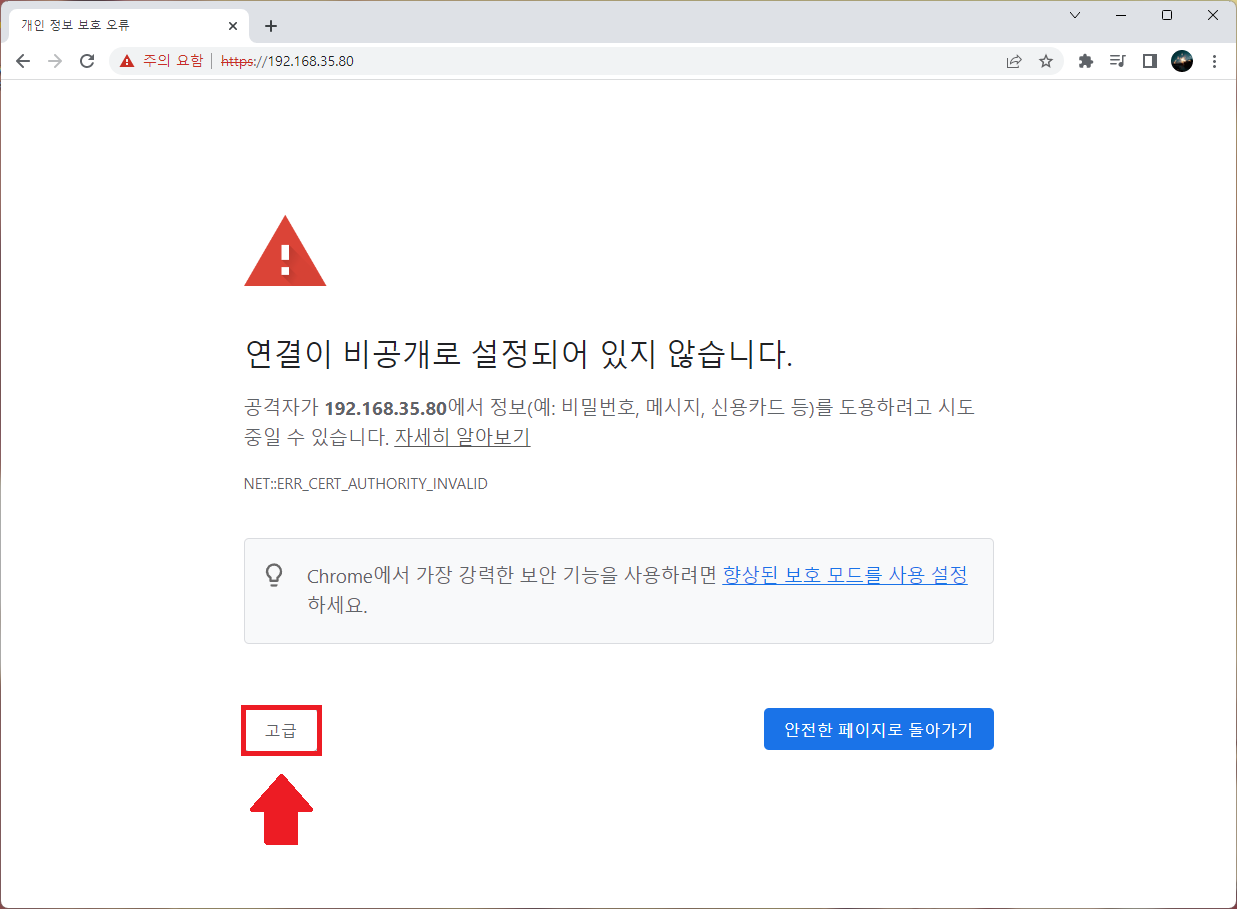Click the back navigation arrow
Screen dimensions: 1237x909
23,61
